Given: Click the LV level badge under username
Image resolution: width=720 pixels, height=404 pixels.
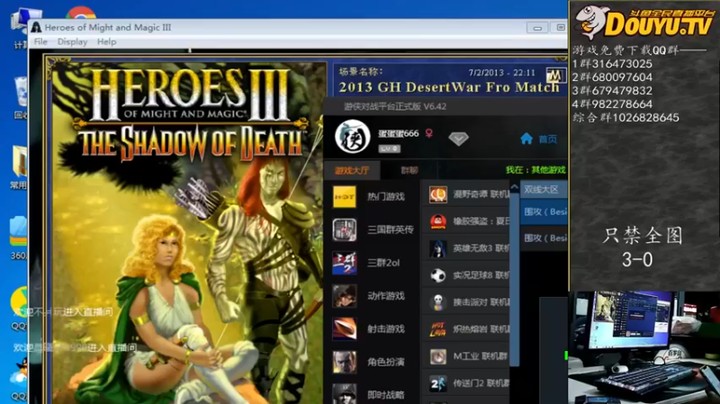Looking at the screenshot, I should [389, 149].
